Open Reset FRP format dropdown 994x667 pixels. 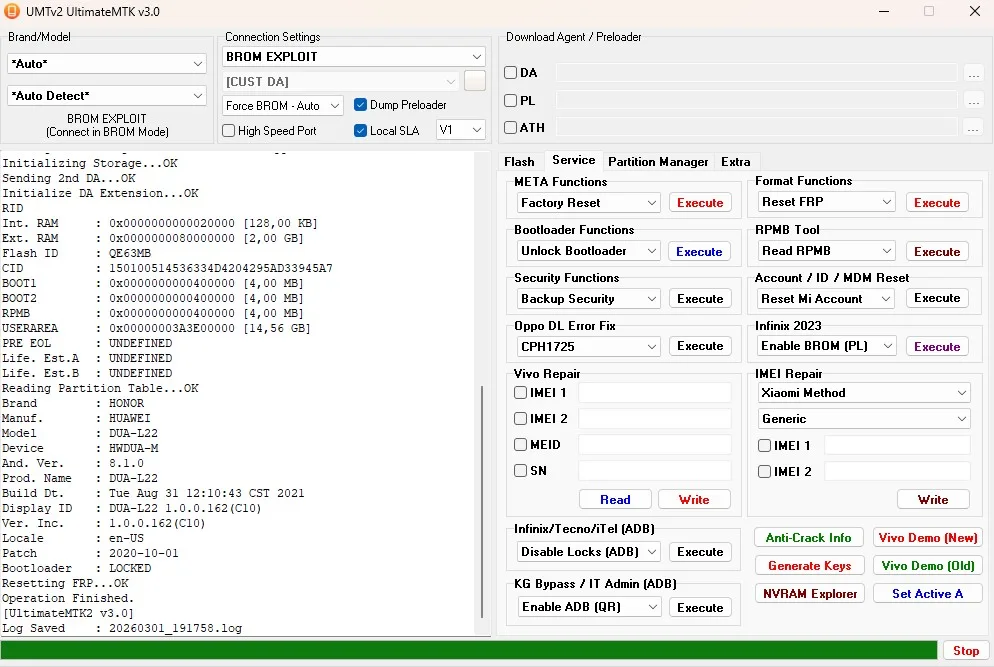(827, 202)
